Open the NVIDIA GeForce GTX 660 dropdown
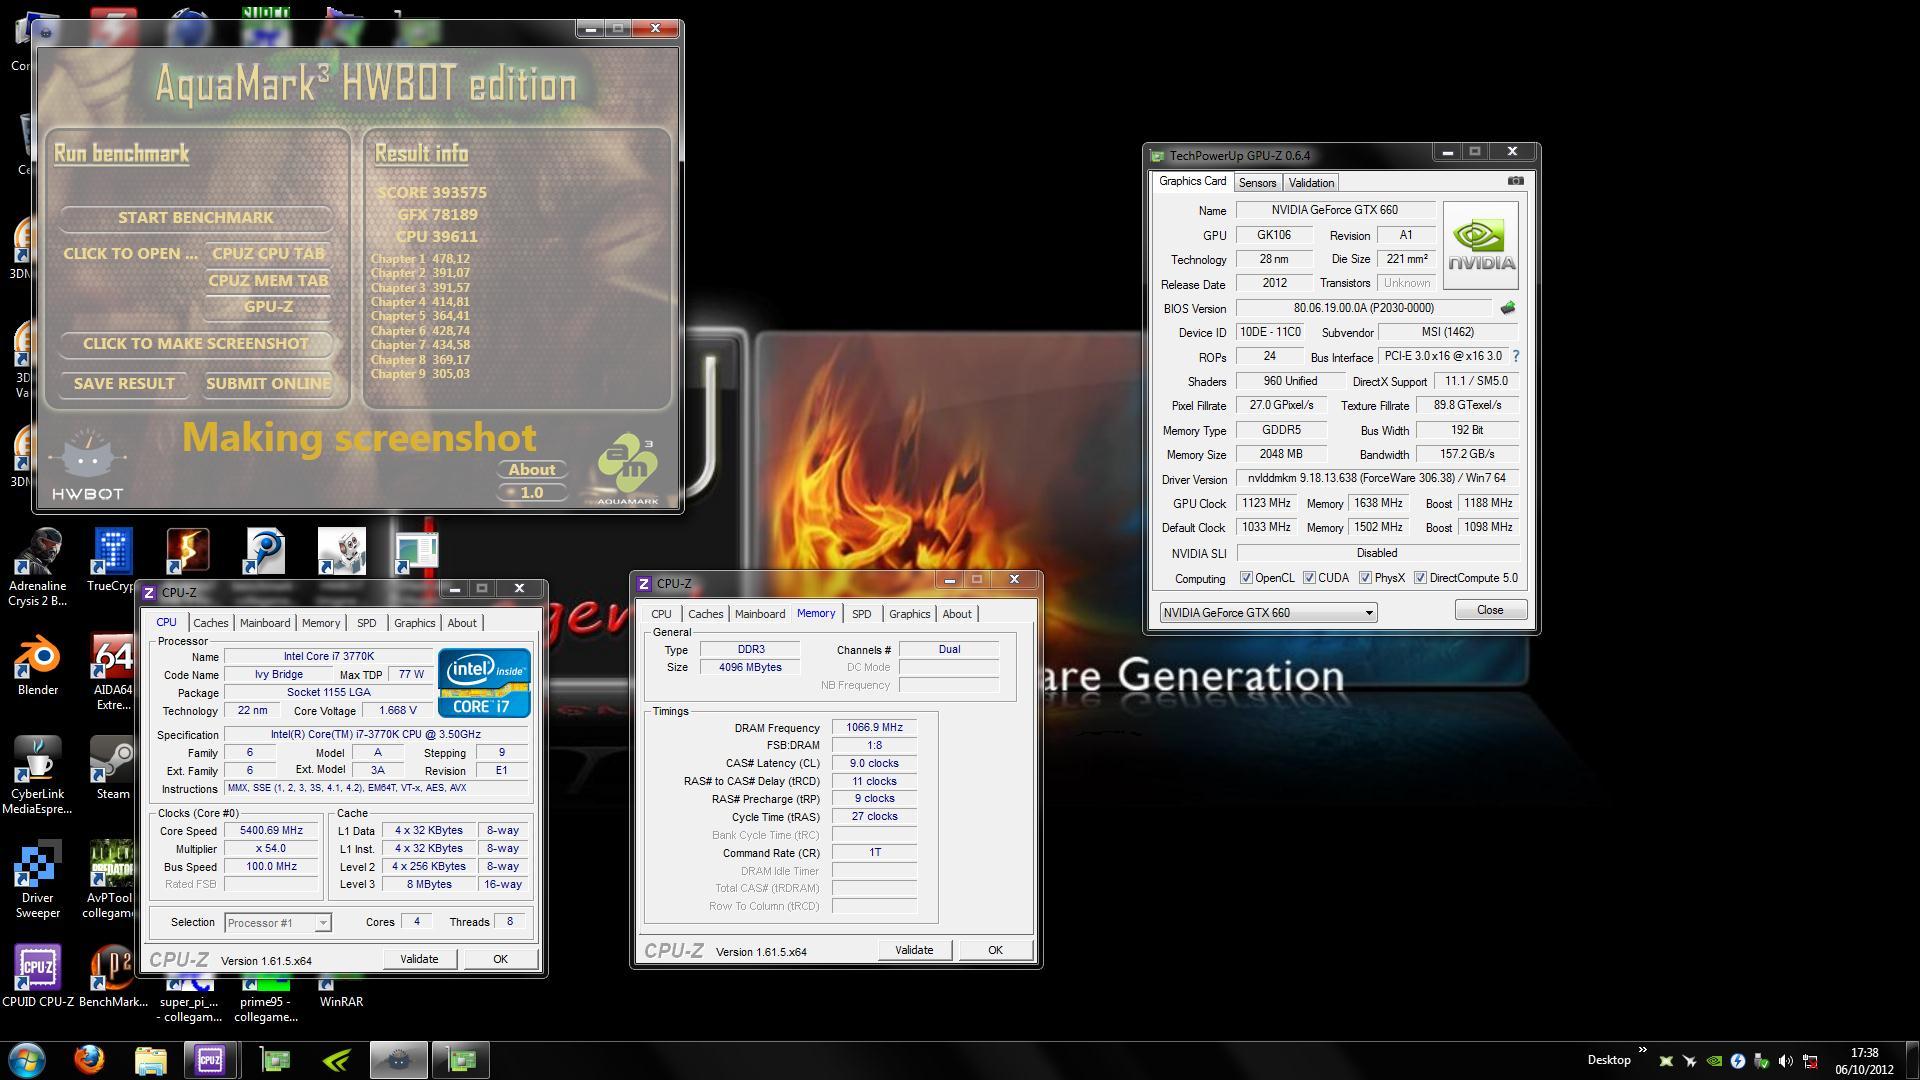The width and height of the screenshot is (1920, 1080). 1268,612
